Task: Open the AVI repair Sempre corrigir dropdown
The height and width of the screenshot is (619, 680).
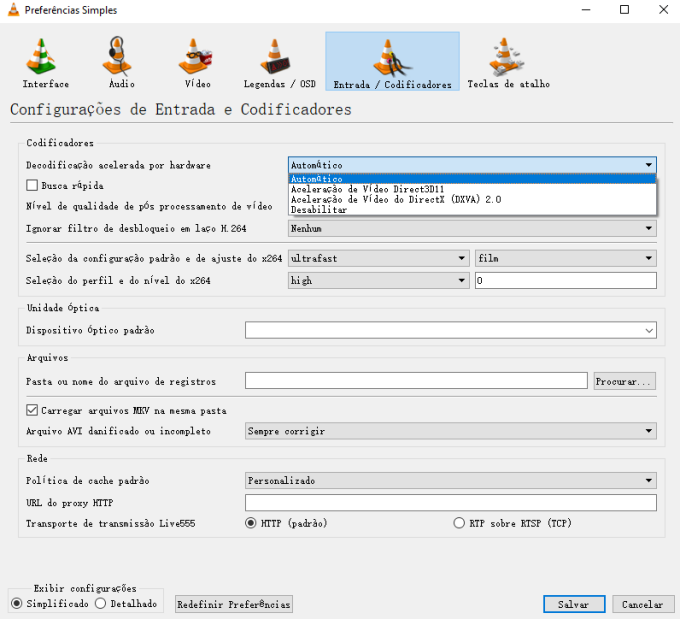Action: [x=451, y=431]
